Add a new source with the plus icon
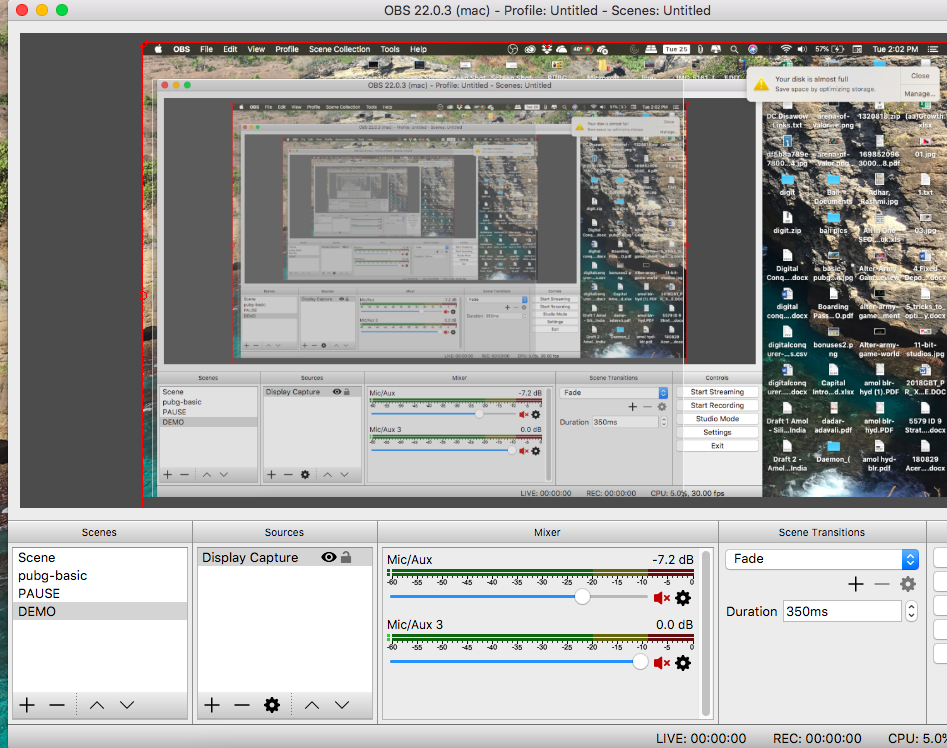 [x=211, y=705]
